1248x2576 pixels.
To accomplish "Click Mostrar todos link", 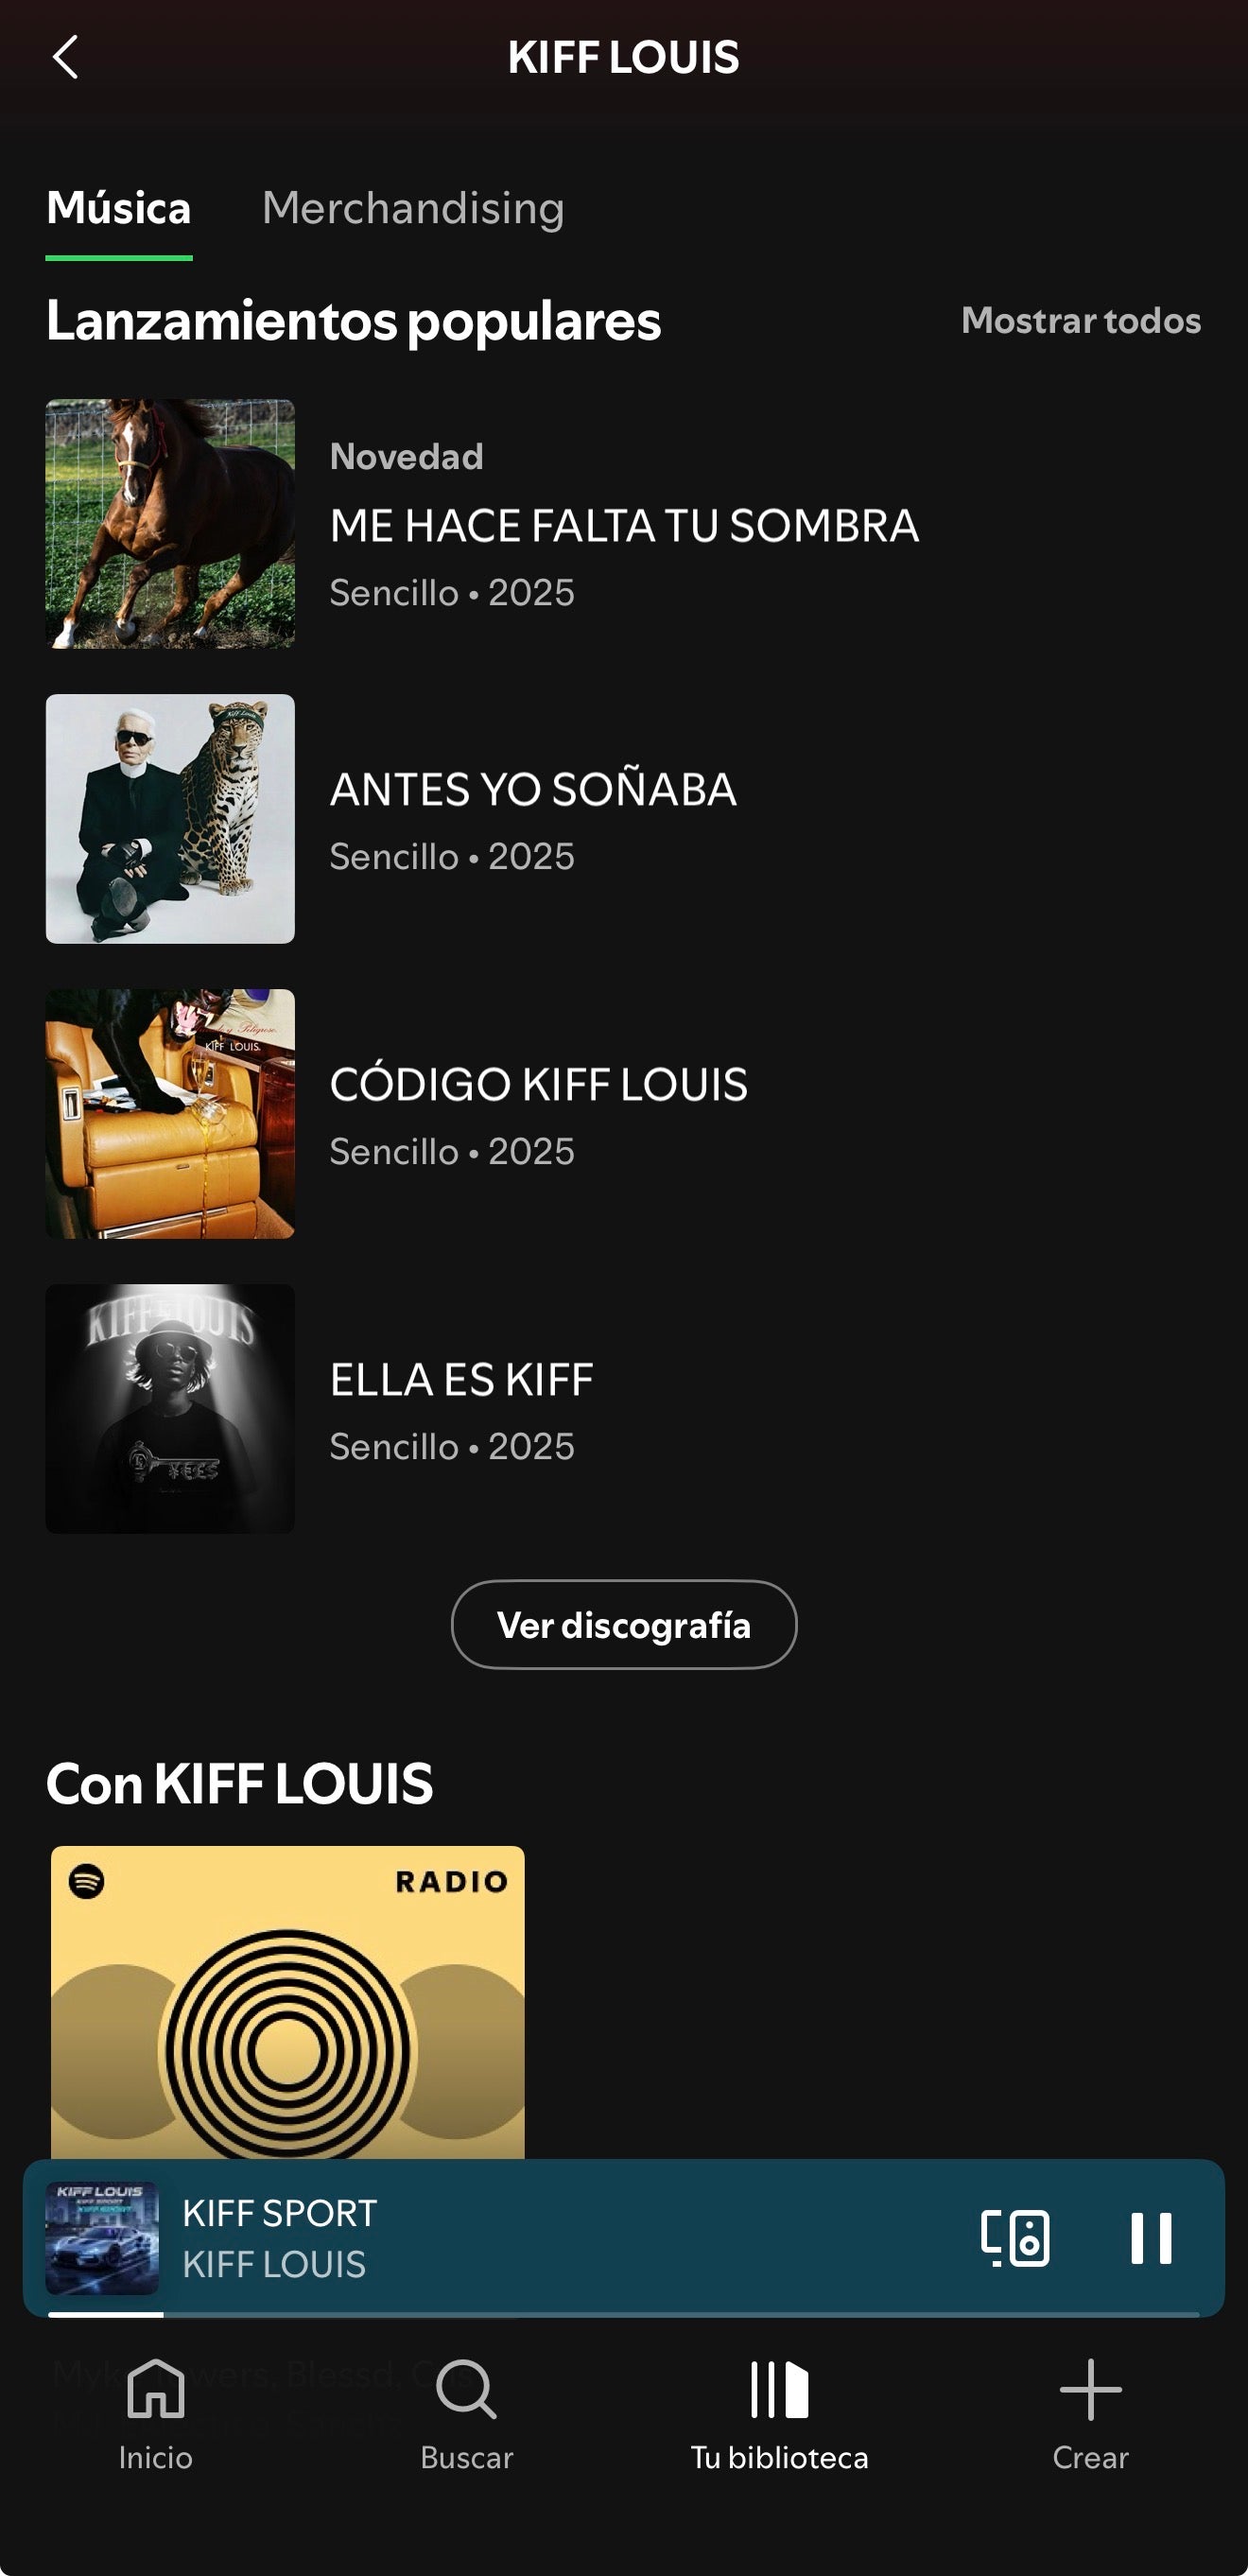I will (x=1080, y=321).
